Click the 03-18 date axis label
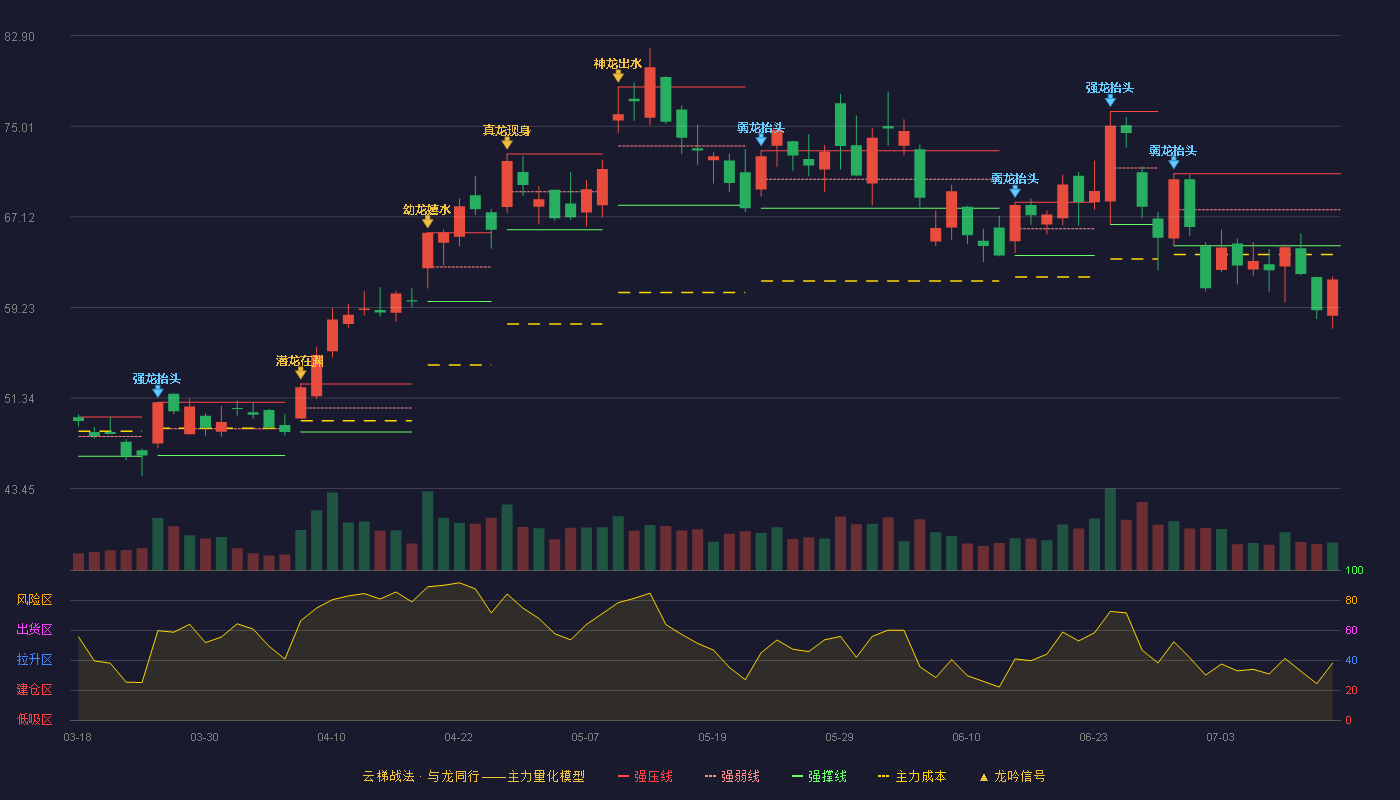The width and height of the screenshot is (1400, 800). pyautogui.click(x=77, y=737)
